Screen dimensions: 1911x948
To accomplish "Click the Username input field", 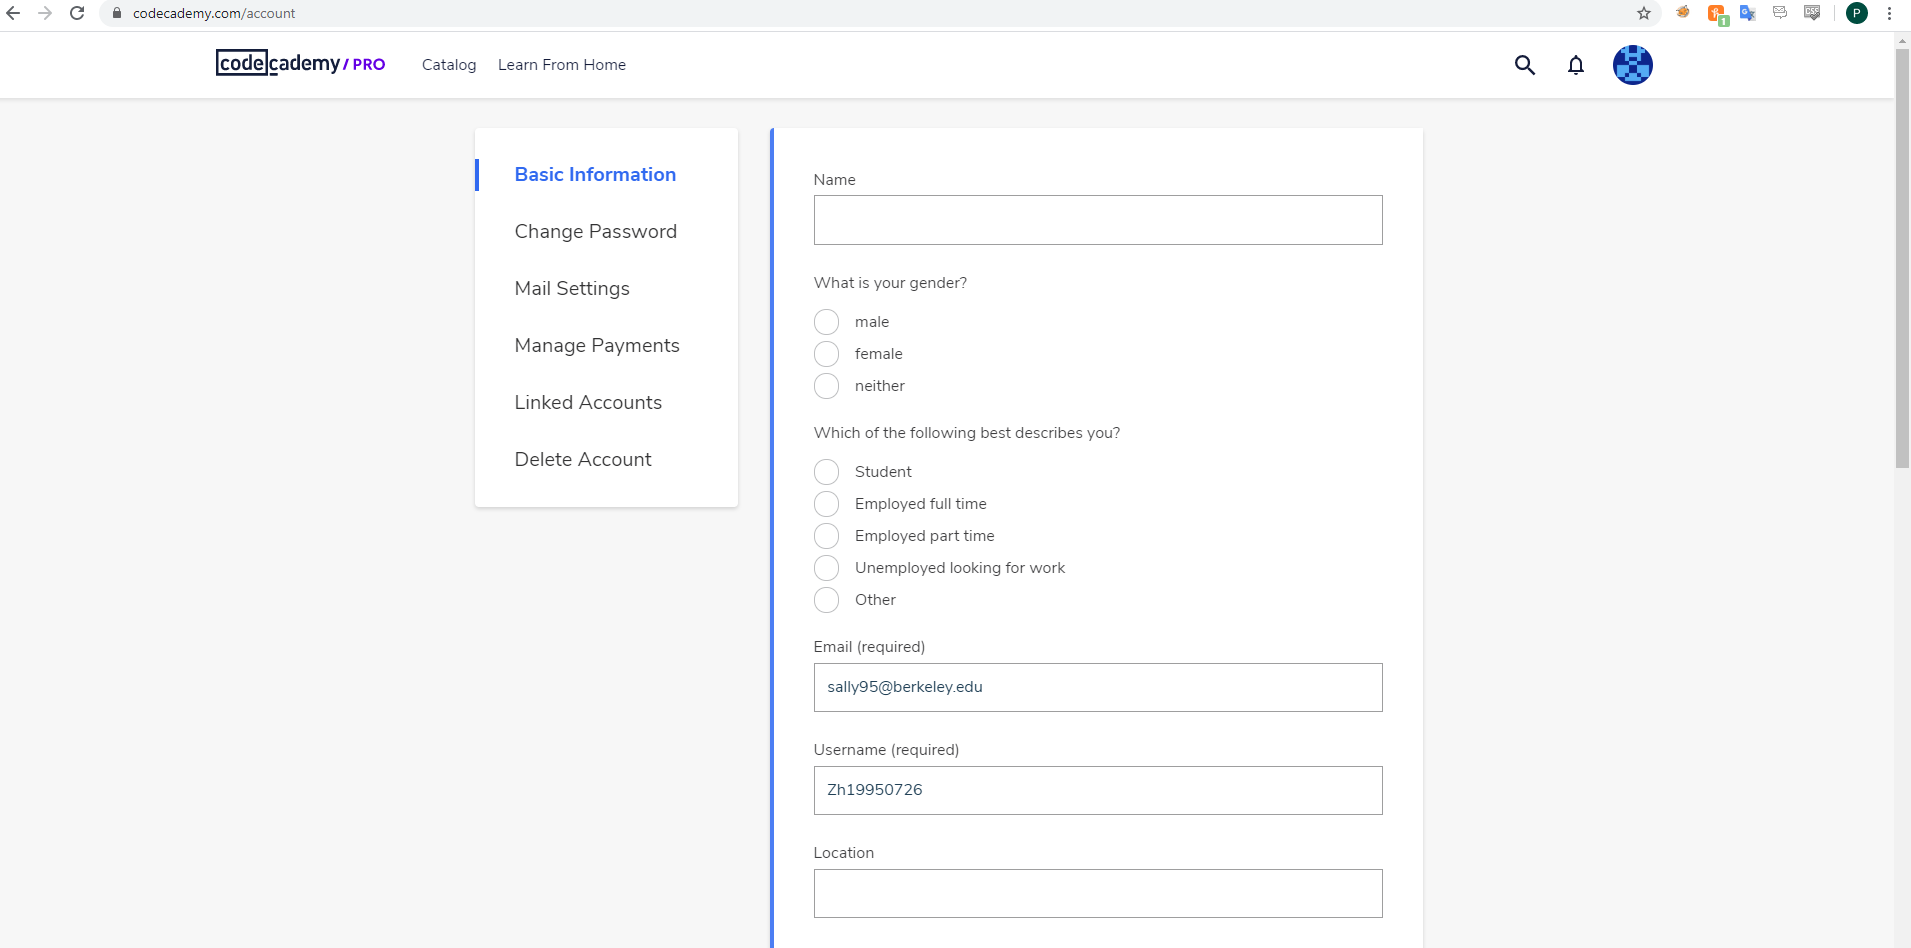I will pyautogui.click(x=1098, y=791).
